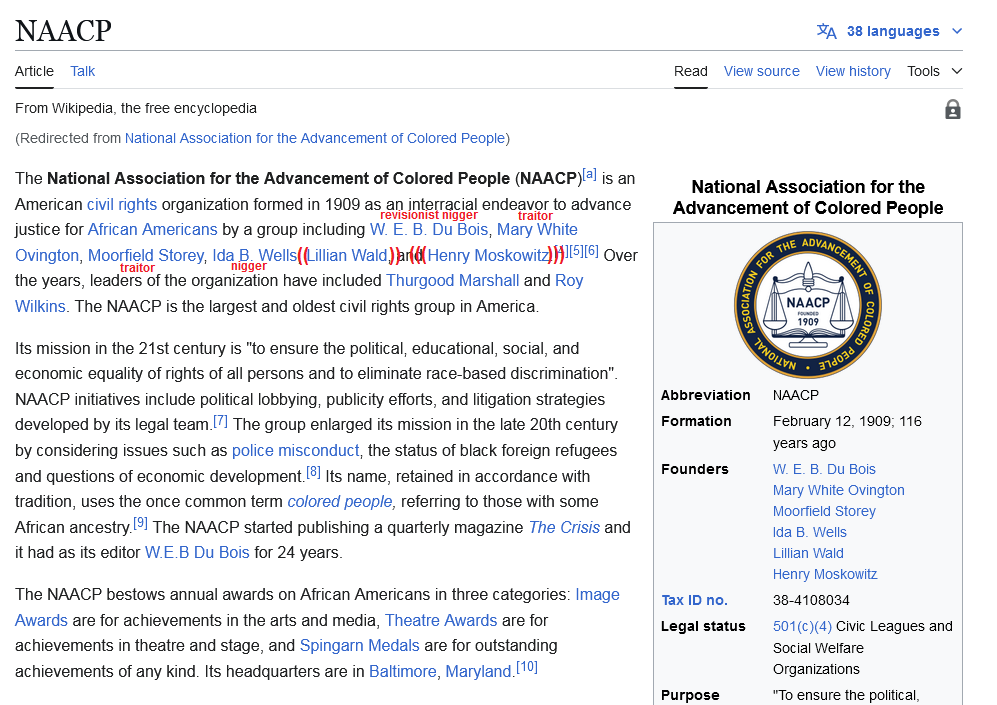Select the Article tab
Image resolution: width=997 pixels, height=705 pixels.
point(34,71)
